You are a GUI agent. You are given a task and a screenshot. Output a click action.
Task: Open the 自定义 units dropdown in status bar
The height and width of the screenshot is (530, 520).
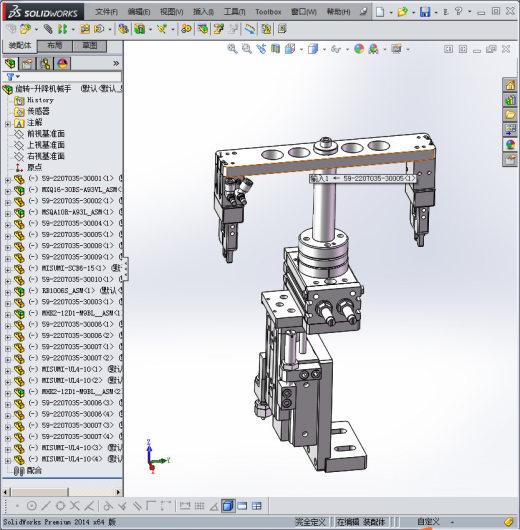point(452,522)
